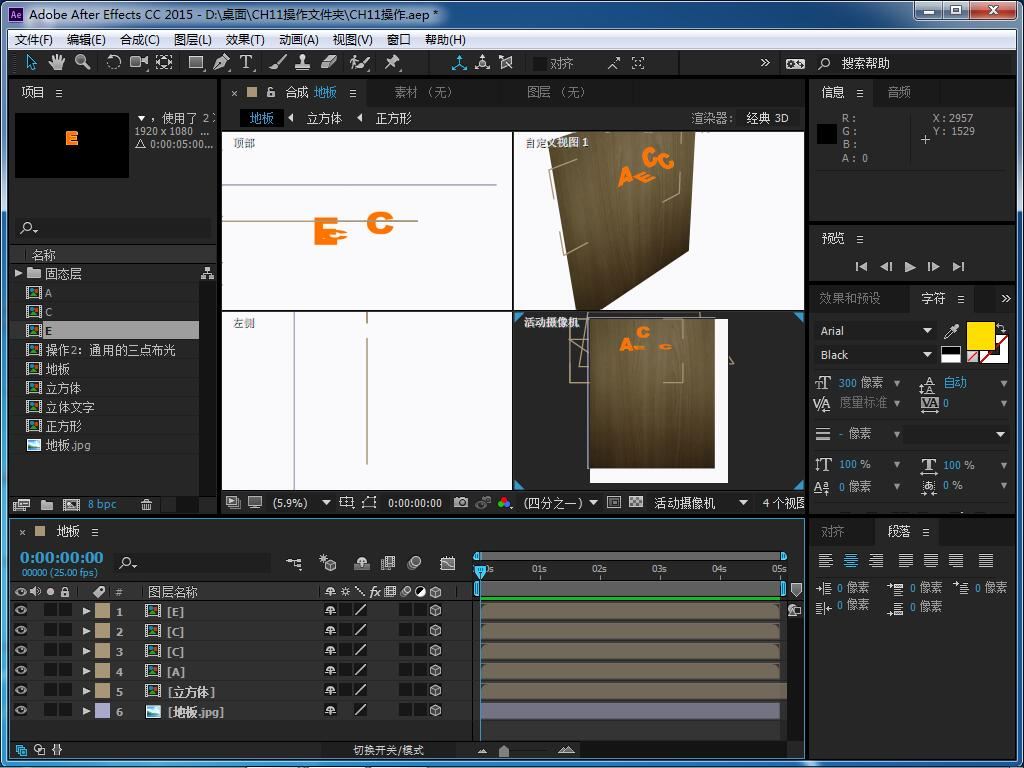Viewport: 1024px width, 768px height.
Task: Click the eyedropper in Character panel
Action: 952,331
